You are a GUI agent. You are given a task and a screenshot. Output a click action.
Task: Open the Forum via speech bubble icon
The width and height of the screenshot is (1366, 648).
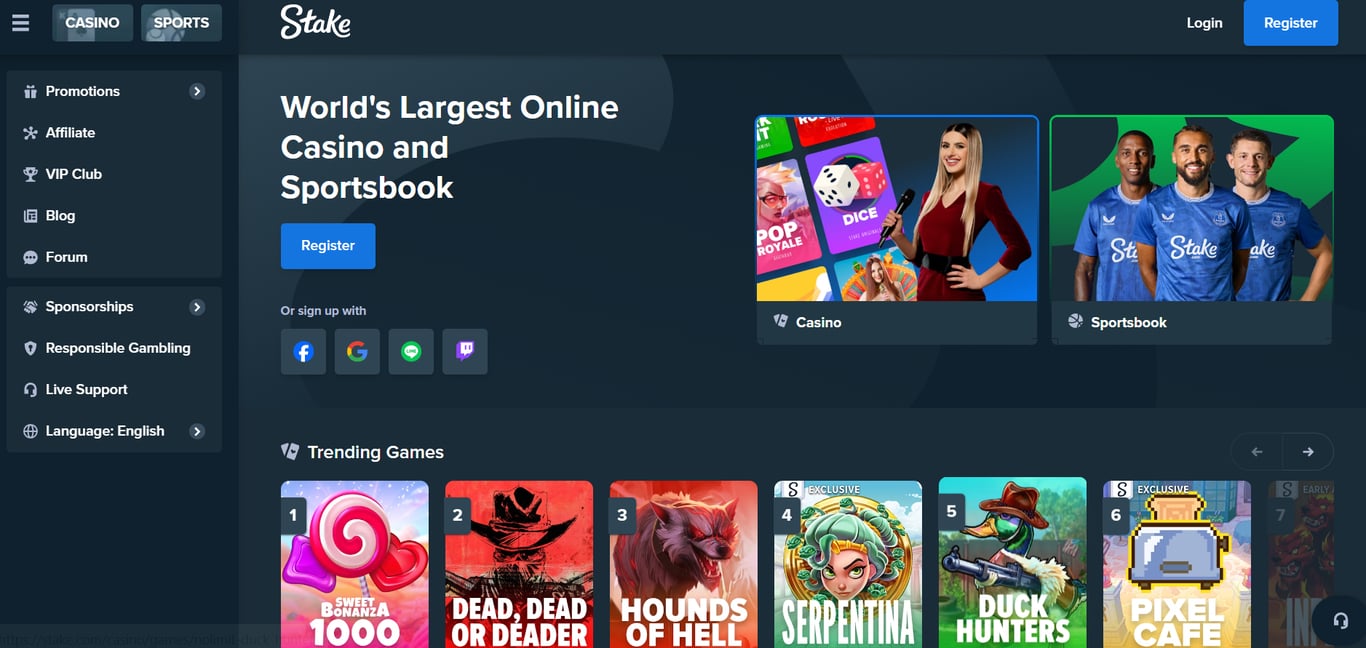(32, 257)
